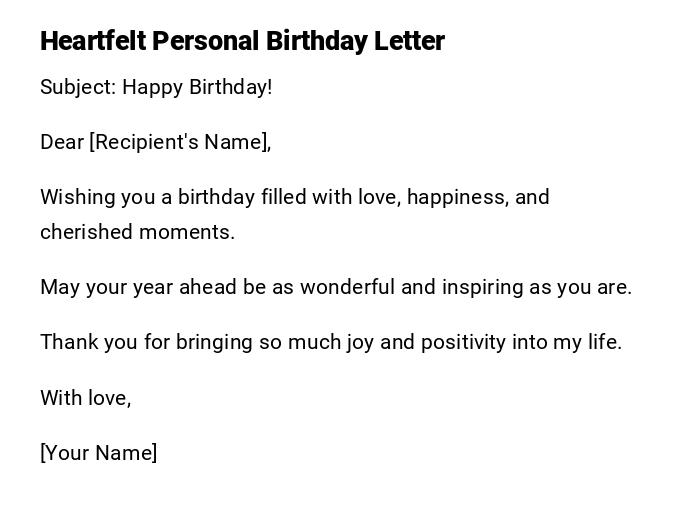Select the [Recipient's Name] placeholder
This screenshot has width=700, height=515.
click(x=180, y=142)
